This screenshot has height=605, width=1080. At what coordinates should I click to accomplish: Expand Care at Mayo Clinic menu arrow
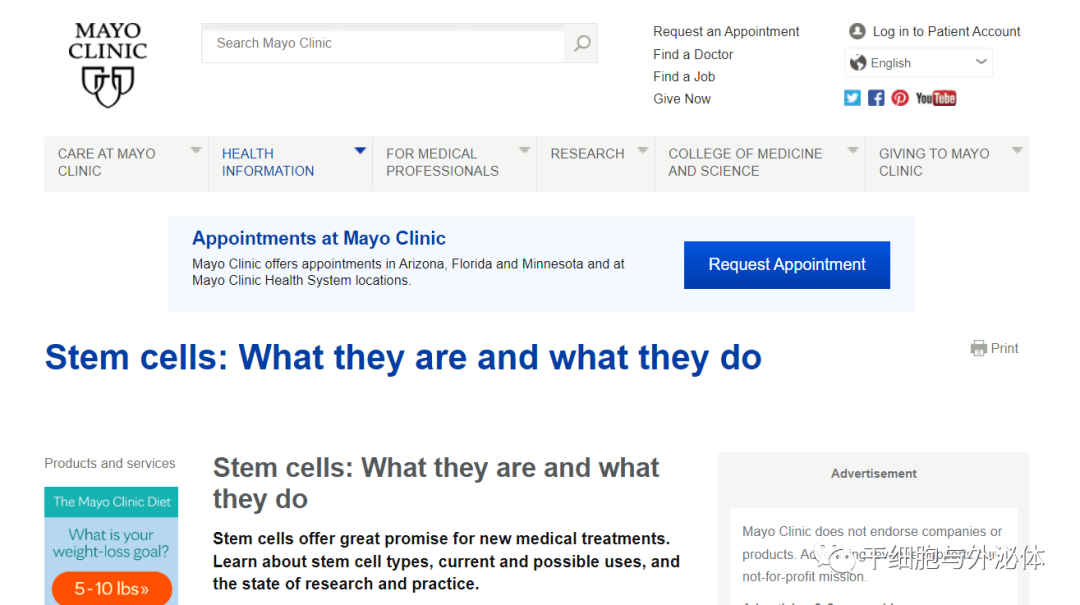(x=196, y=150)
